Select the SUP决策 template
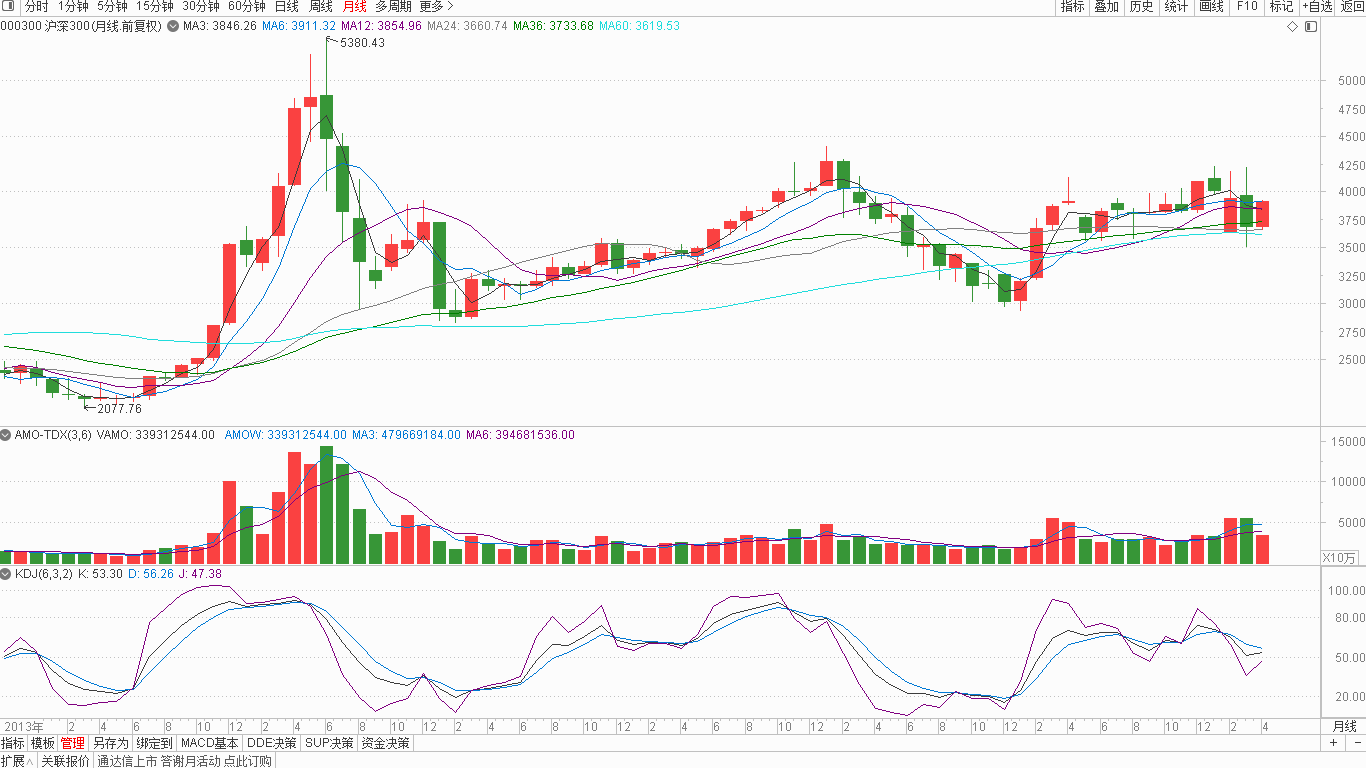 point(329,743)
